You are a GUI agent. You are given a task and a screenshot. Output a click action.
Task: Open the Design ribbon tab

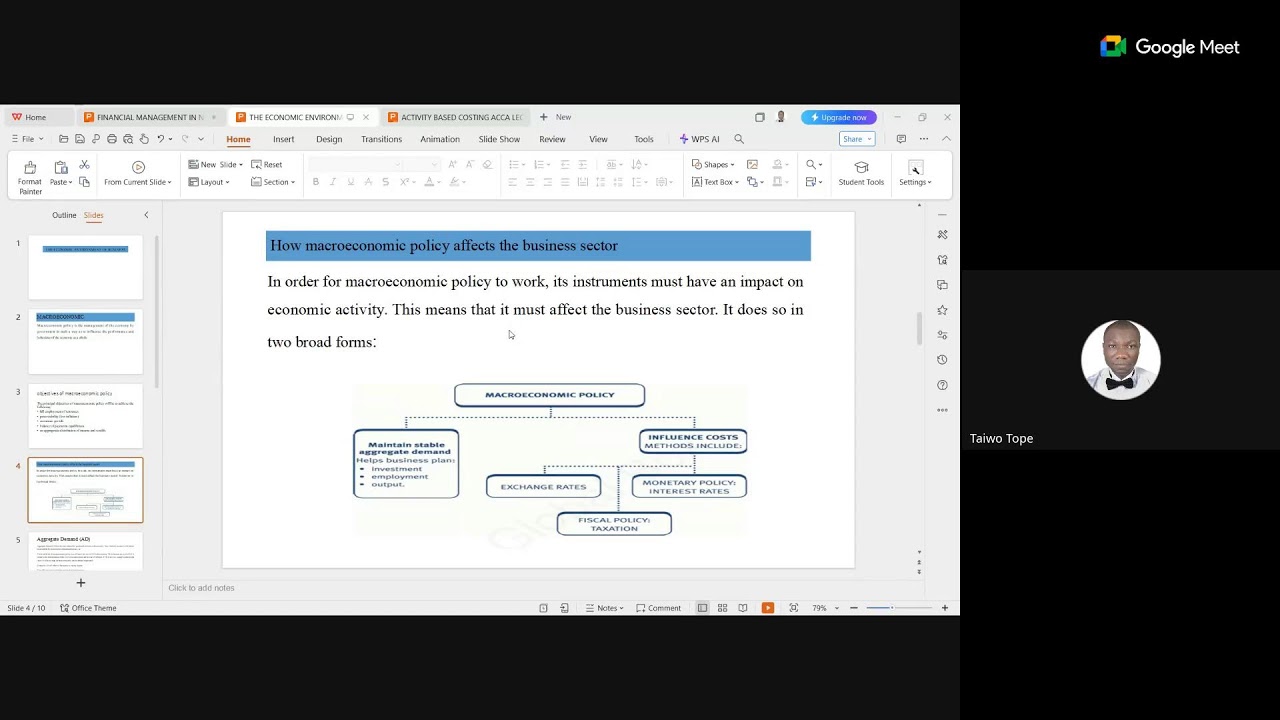point(329,139)
